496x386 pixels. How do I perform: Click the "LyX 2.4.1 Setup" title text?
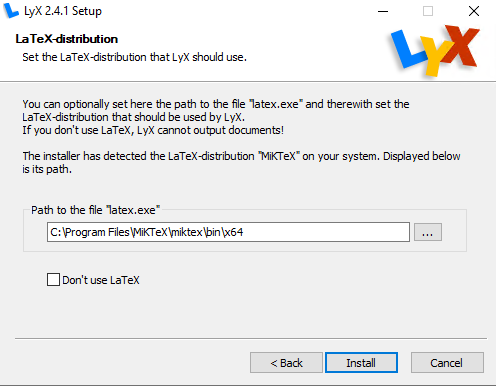pyautogui.click(x=63, y=11)
